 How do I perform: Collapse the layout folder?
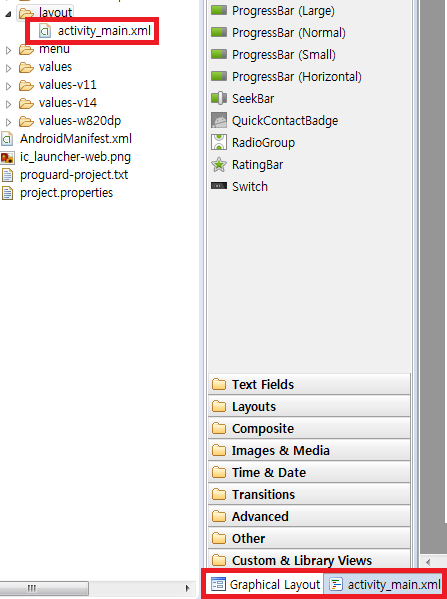click(x=8, y=14)
